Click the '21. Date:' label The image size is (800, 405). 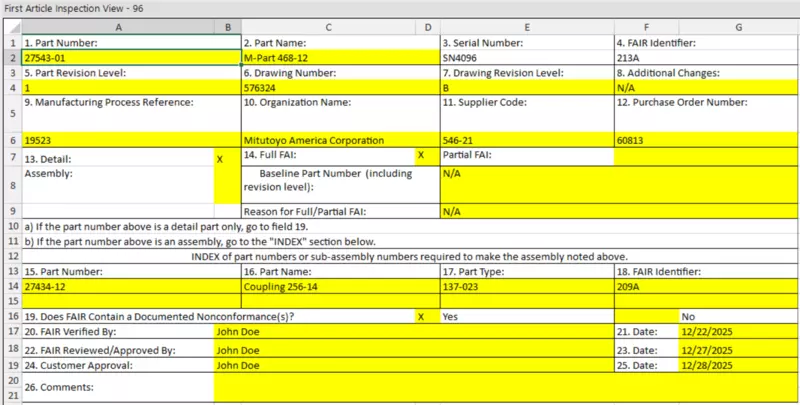[637, 332]
